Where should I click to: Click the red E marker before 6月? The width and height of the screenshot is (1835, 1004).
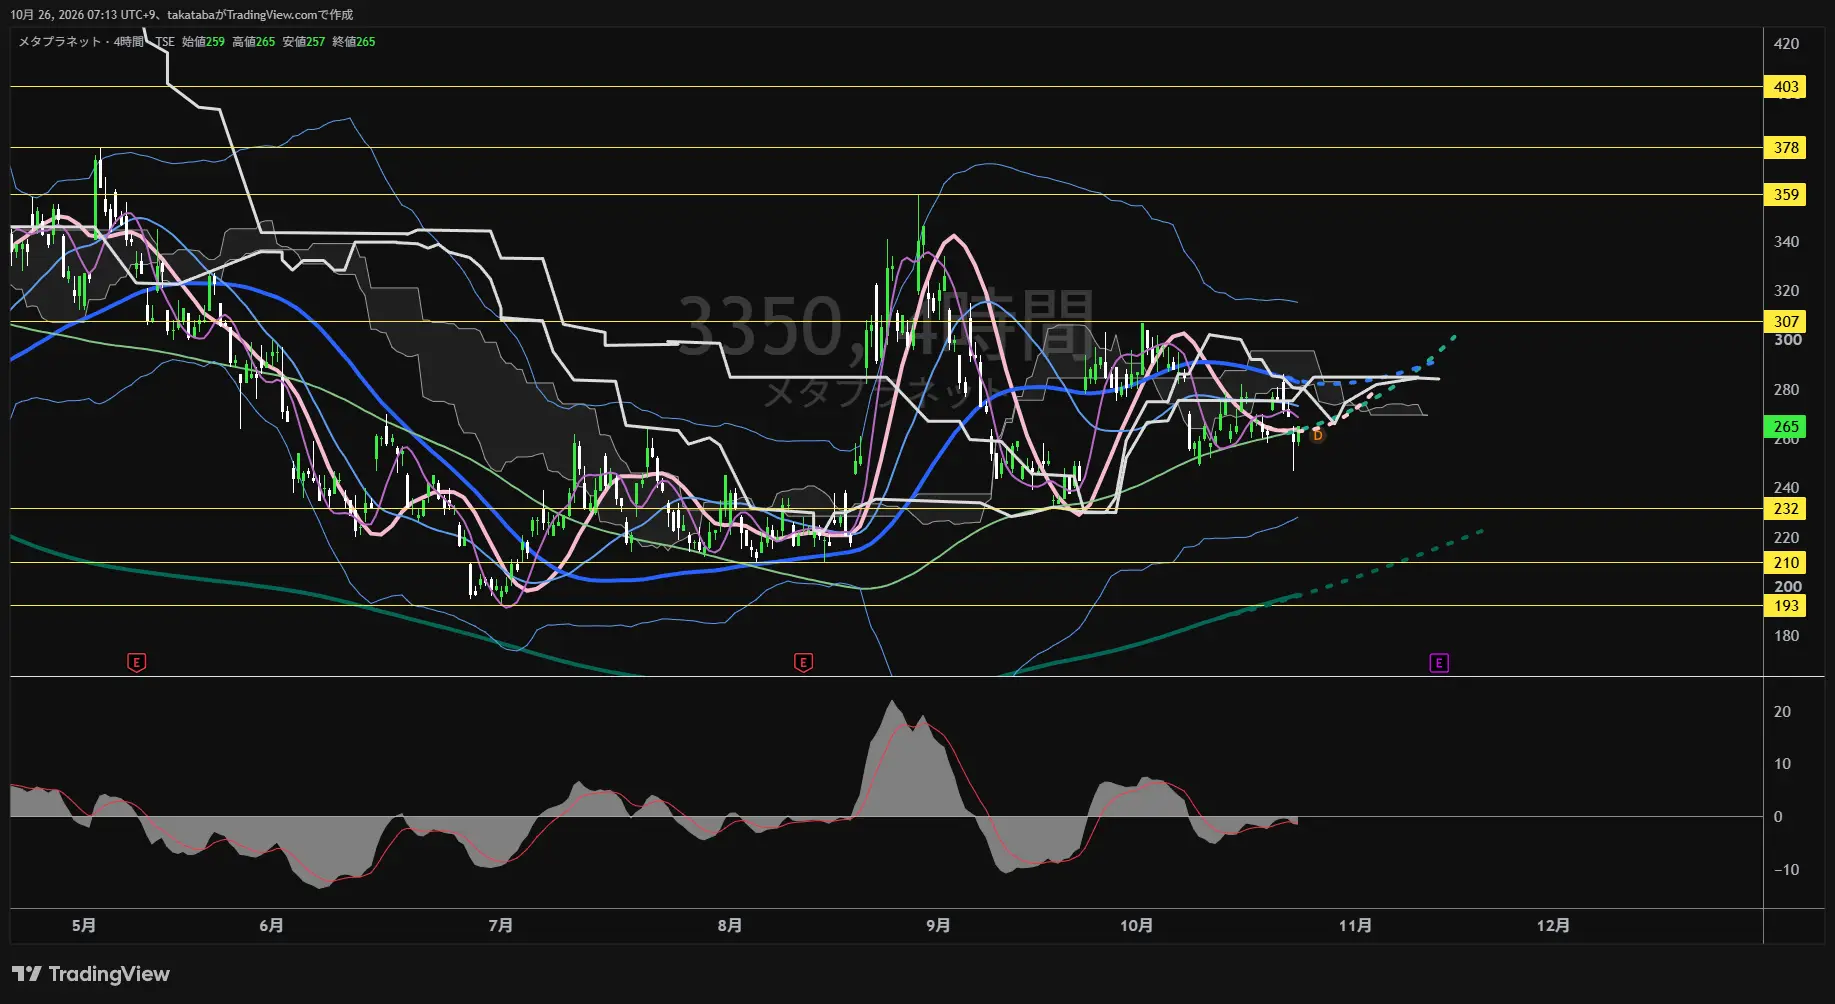137,662
